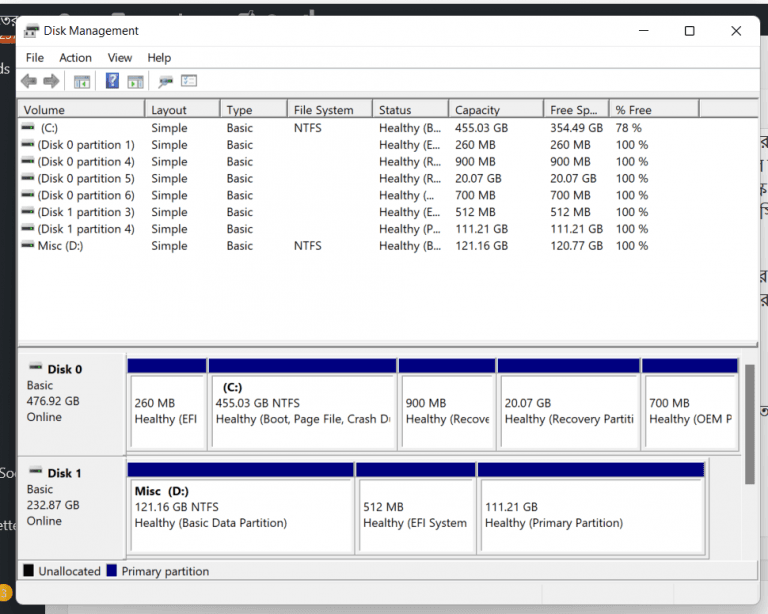Open the File menu
The height and width of the screenshot is (614, 768).
(x=35, y=58)
